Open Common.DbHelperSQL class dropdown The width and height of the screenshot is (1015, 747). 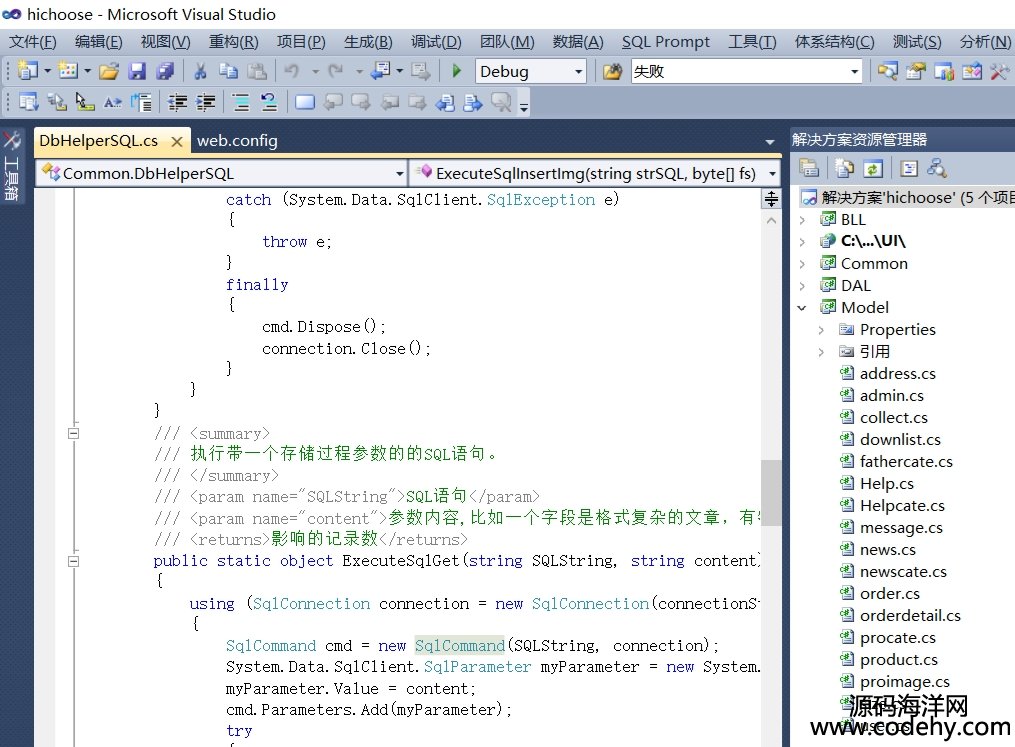tap(399, 173)
